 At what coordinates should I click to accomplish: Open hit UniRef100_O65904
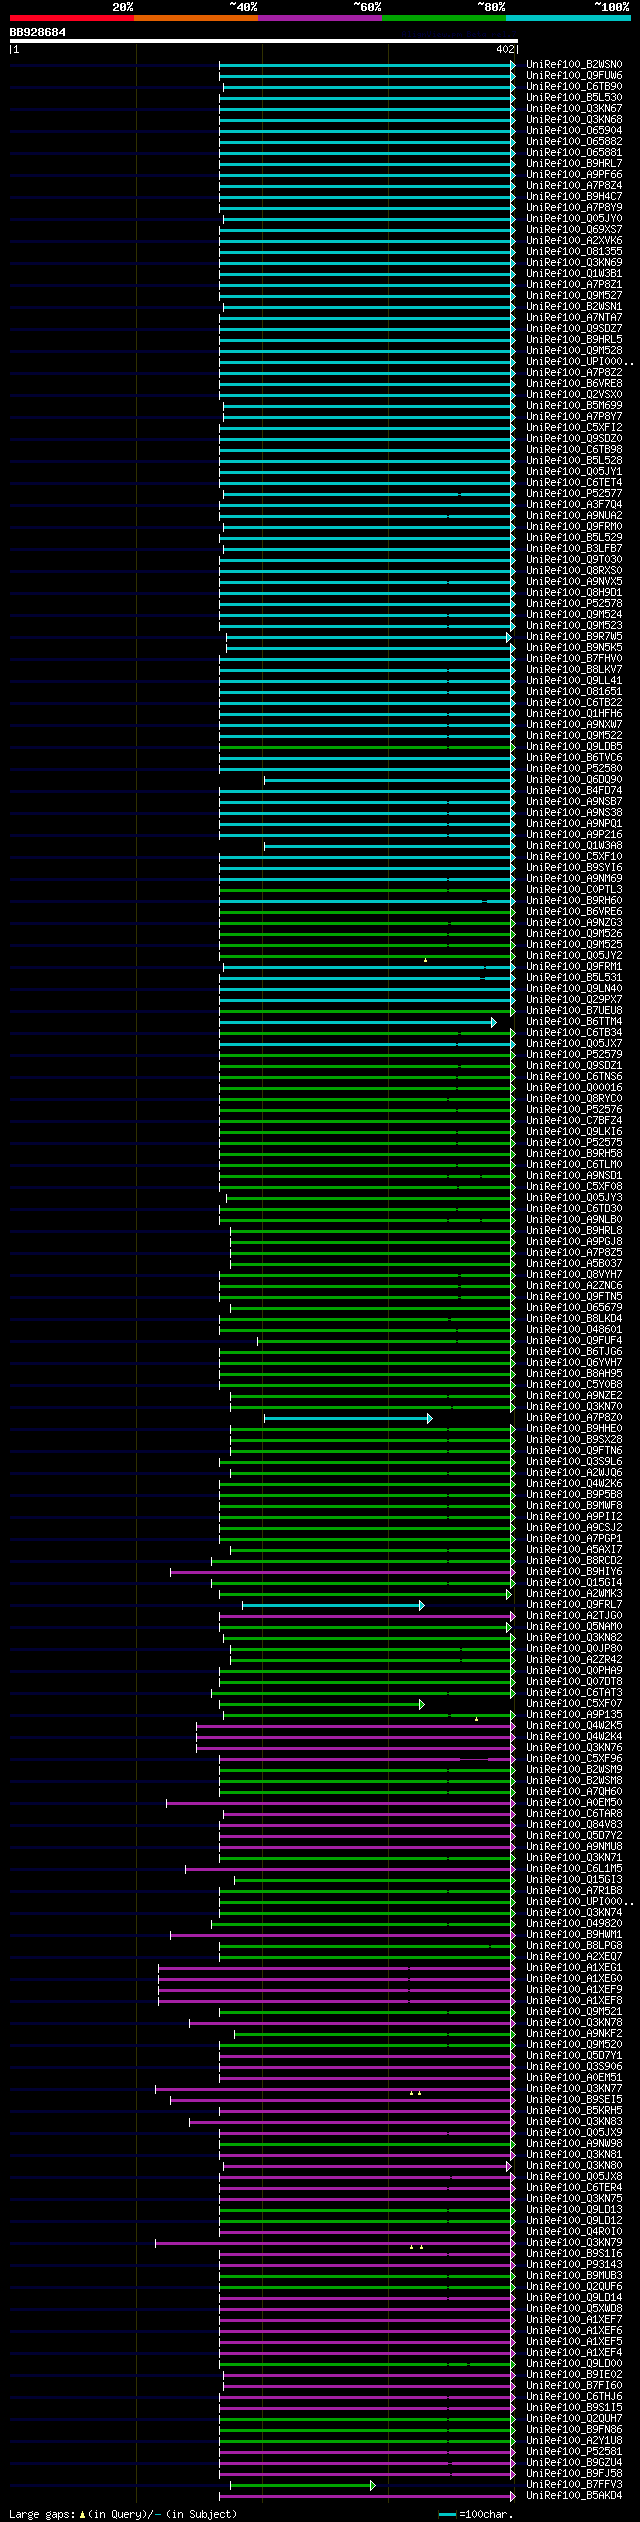coord(574,131)
